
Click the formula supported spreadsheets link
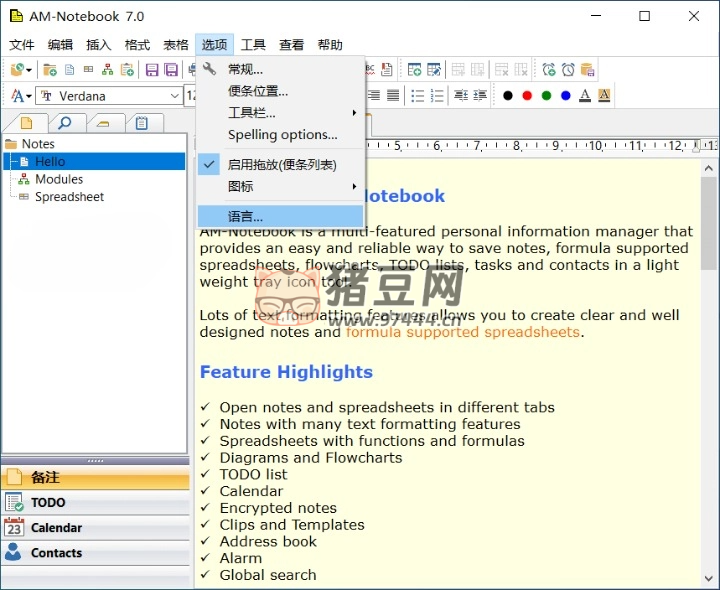pyautogui.click(x=463, y=332)
